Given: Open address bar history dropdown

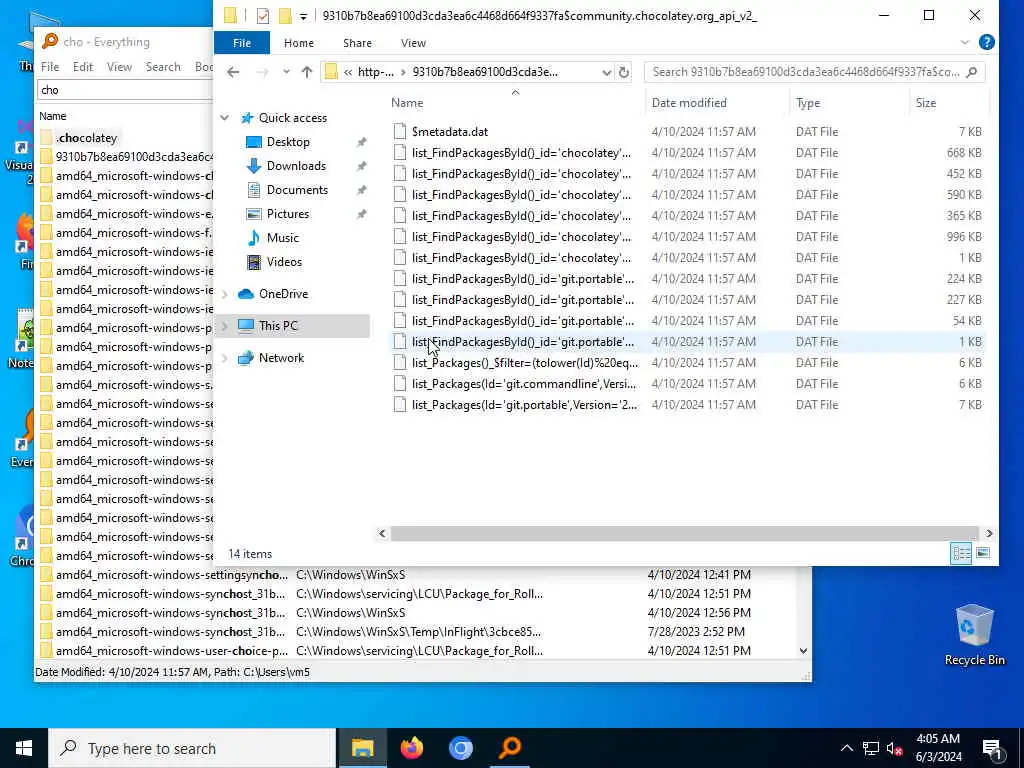Looking at the screenshot, I should click(x=606, y=72).
